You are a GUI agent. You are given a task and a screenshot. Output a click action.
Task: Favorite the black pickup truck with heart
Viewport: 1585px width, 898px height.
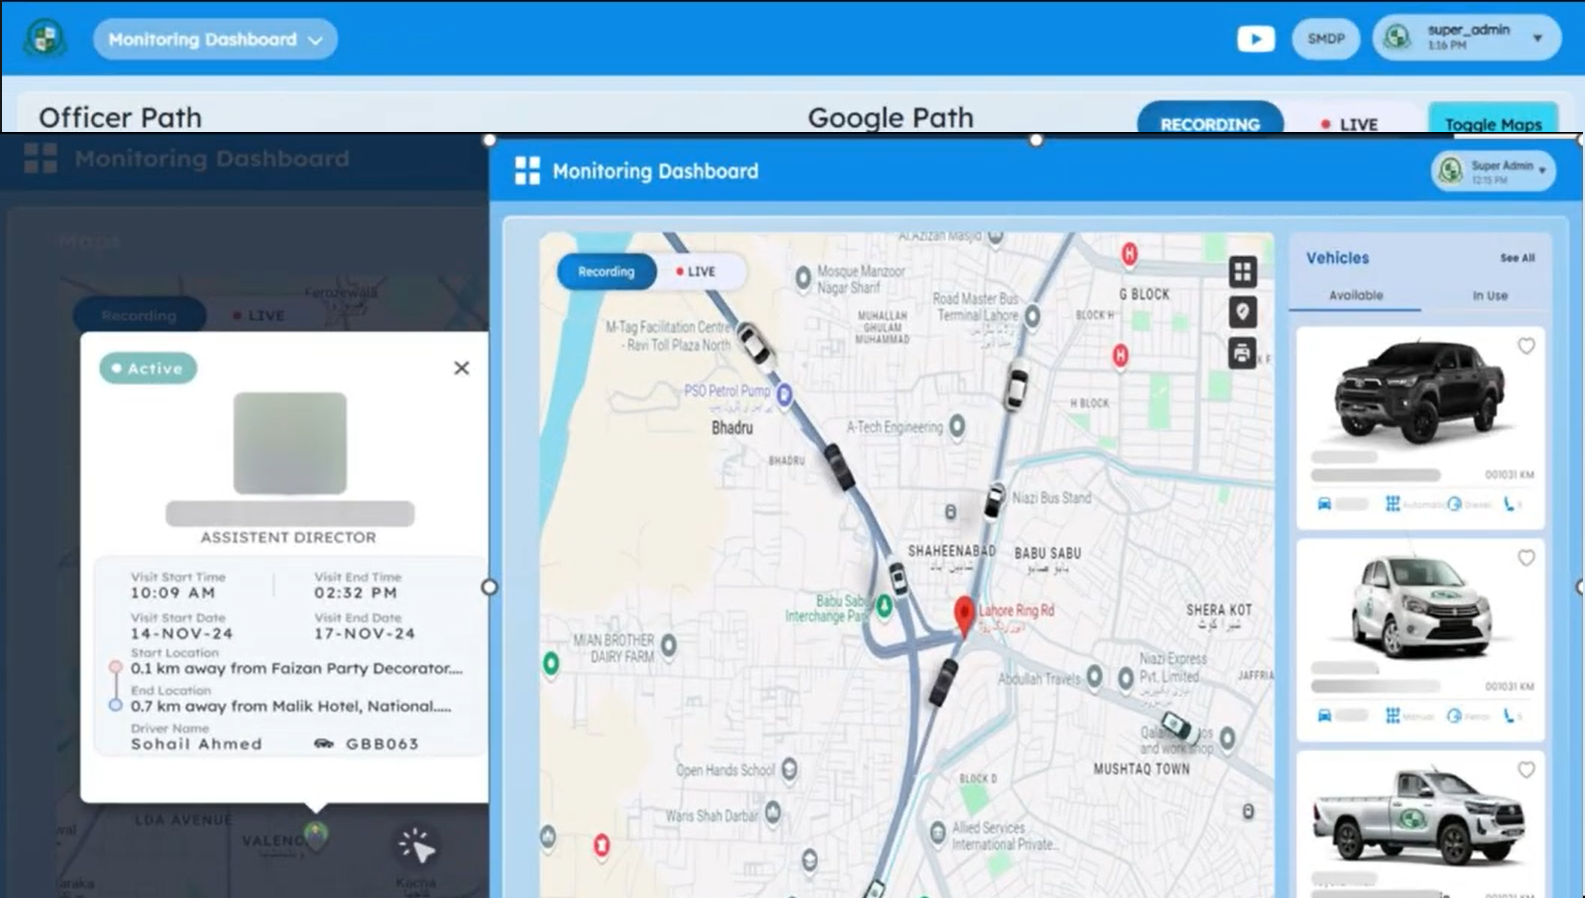1526,346
